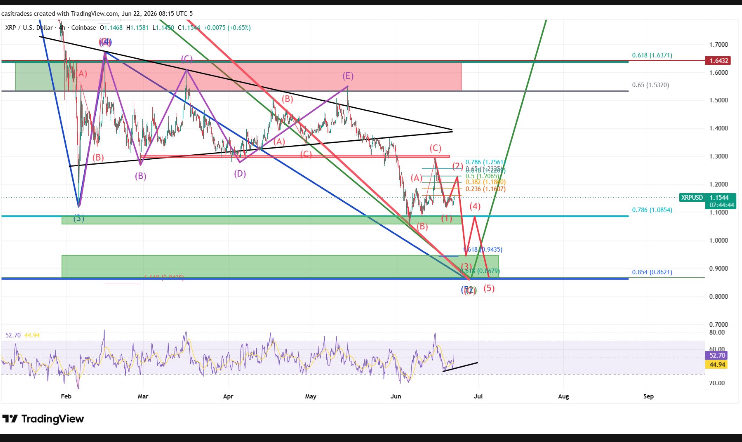Viewport: 742px width, 442px height.
Task: Click the RSI legend value 52.70 at panel top-left
Action: [x=13, y=335]
